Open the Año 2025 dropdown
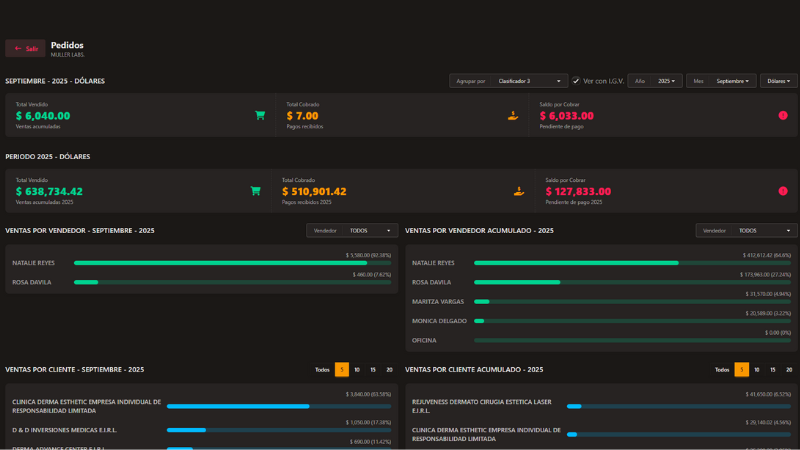This screenshot has height=450, width=800. tap(668, 81)
